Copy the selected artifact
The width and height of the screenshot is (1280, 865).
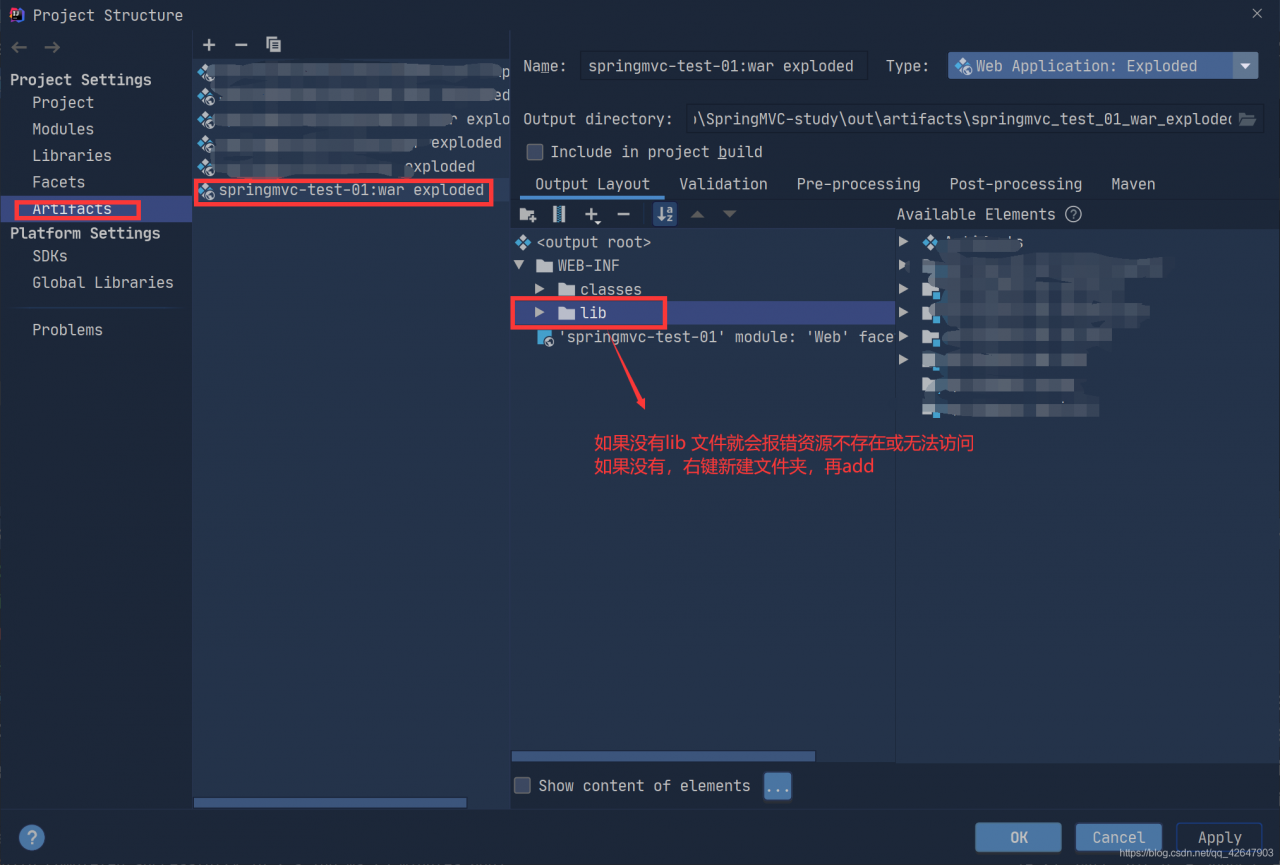pyautogui.click(x=273, y=45)
